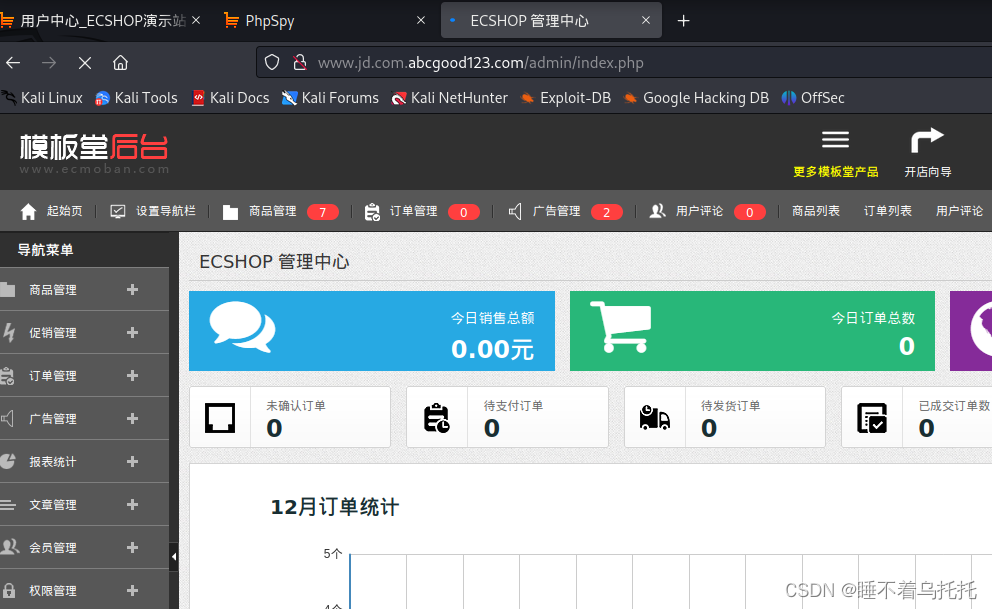
Task: Expand 权限管理 plus in sidebar
Action: 132,591
